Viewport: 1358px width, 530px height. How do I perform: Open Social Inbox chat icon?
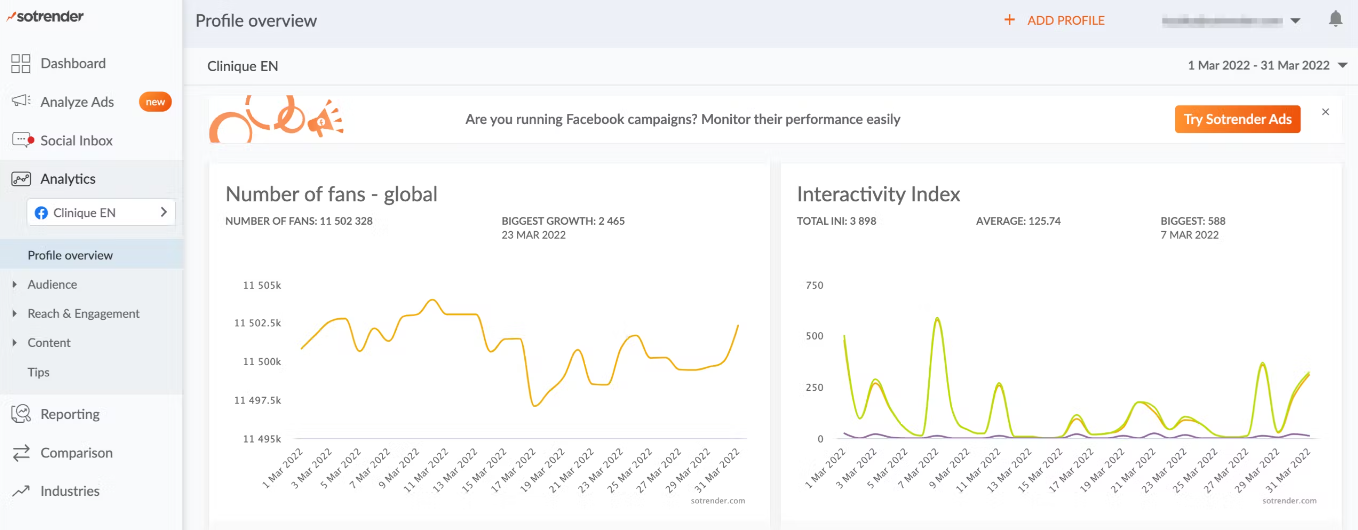pyautogui.click(x=22, y=141)
